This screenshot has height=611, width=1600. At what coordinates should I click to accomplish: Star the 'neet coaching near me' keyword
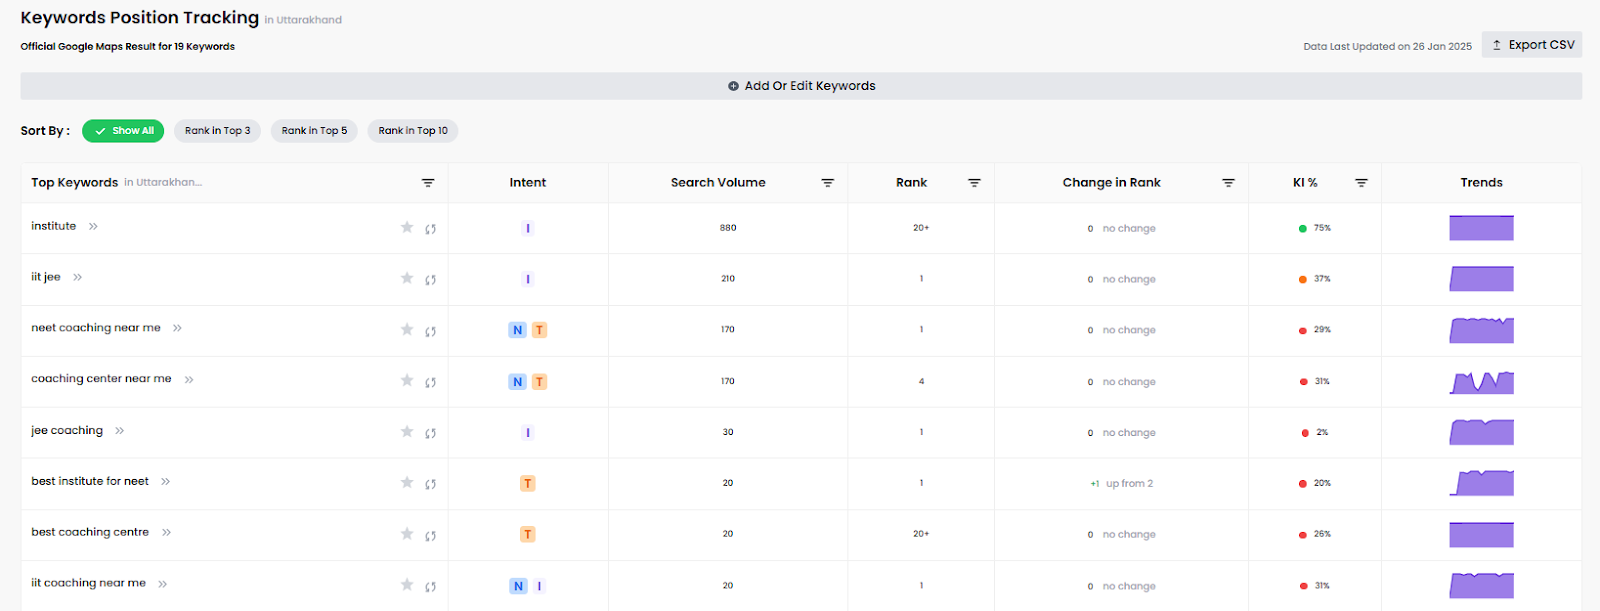[x=407, y=329]
